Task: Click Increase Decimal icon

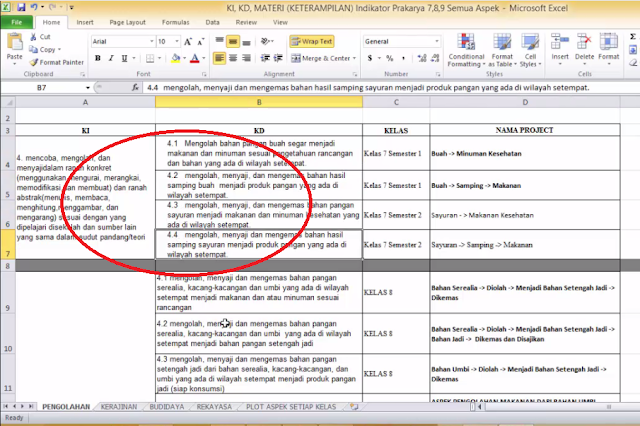Action: [x=422, y=58]
